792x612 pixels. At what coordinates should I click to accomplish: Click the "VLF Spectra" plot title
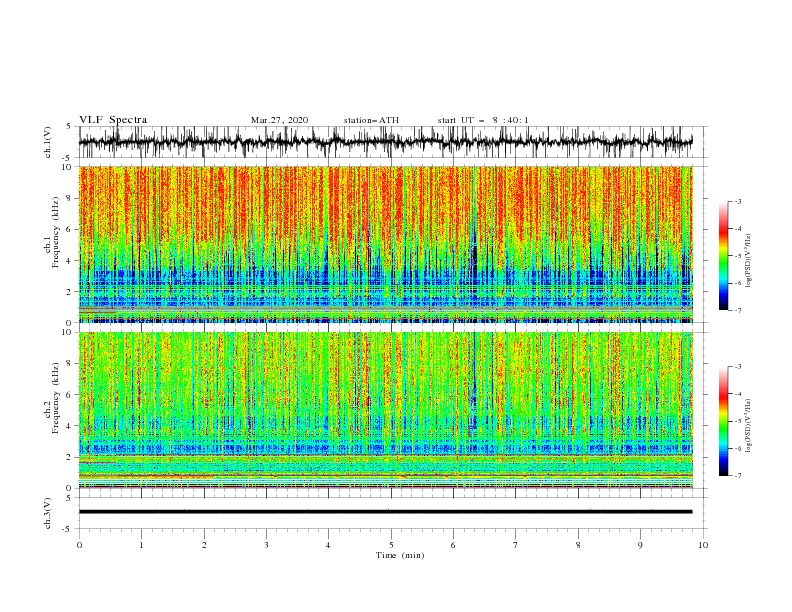pyautogui.click(x=113, y=120)
